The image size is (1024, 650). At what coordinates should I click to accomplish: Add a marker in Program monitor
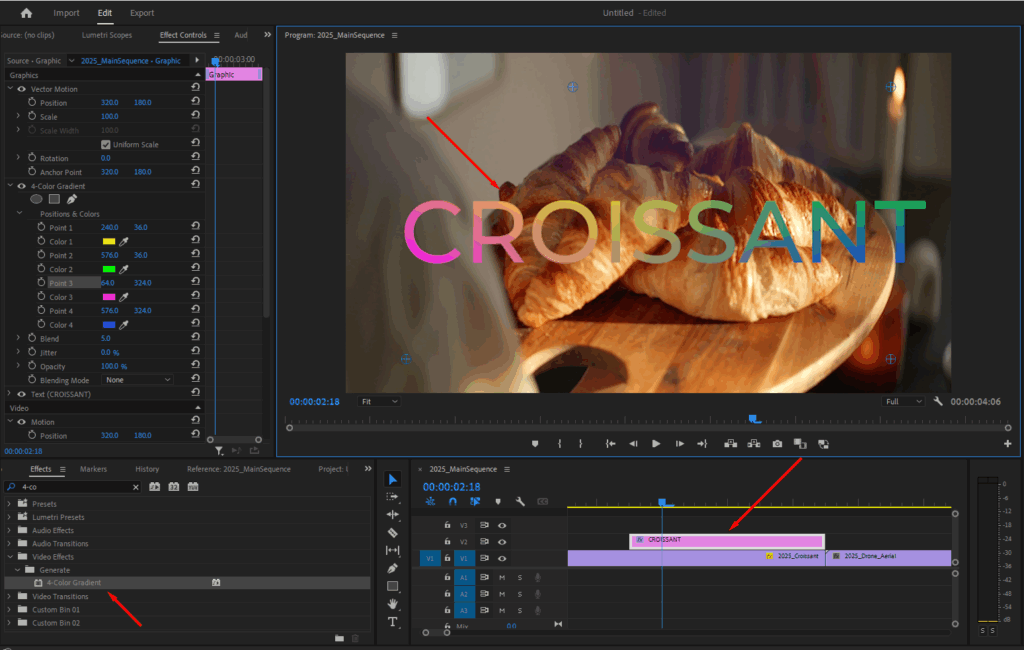[x=535, y=444]
